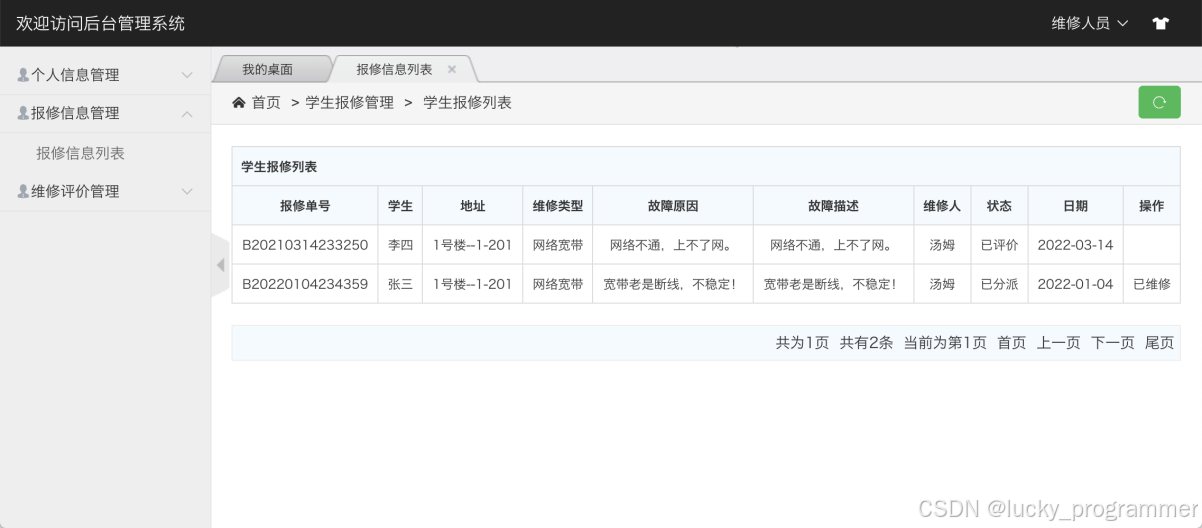Click order number B20210314233250
This screenshot has height=528, width=1202.
tap(305, 244)
